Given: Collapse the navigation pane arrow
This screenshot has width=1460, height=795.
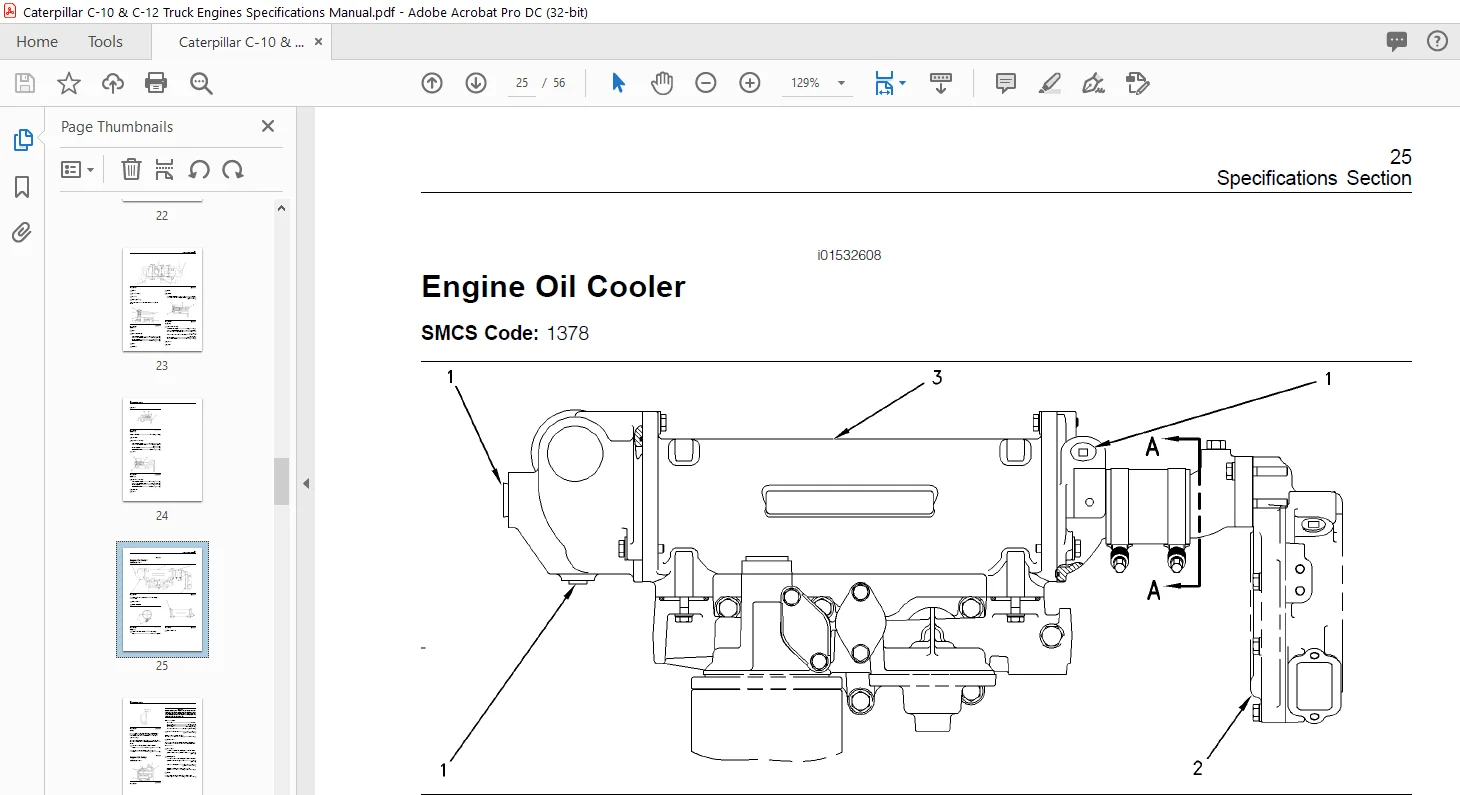Looking at the screenshot, I should pos(306,483).
